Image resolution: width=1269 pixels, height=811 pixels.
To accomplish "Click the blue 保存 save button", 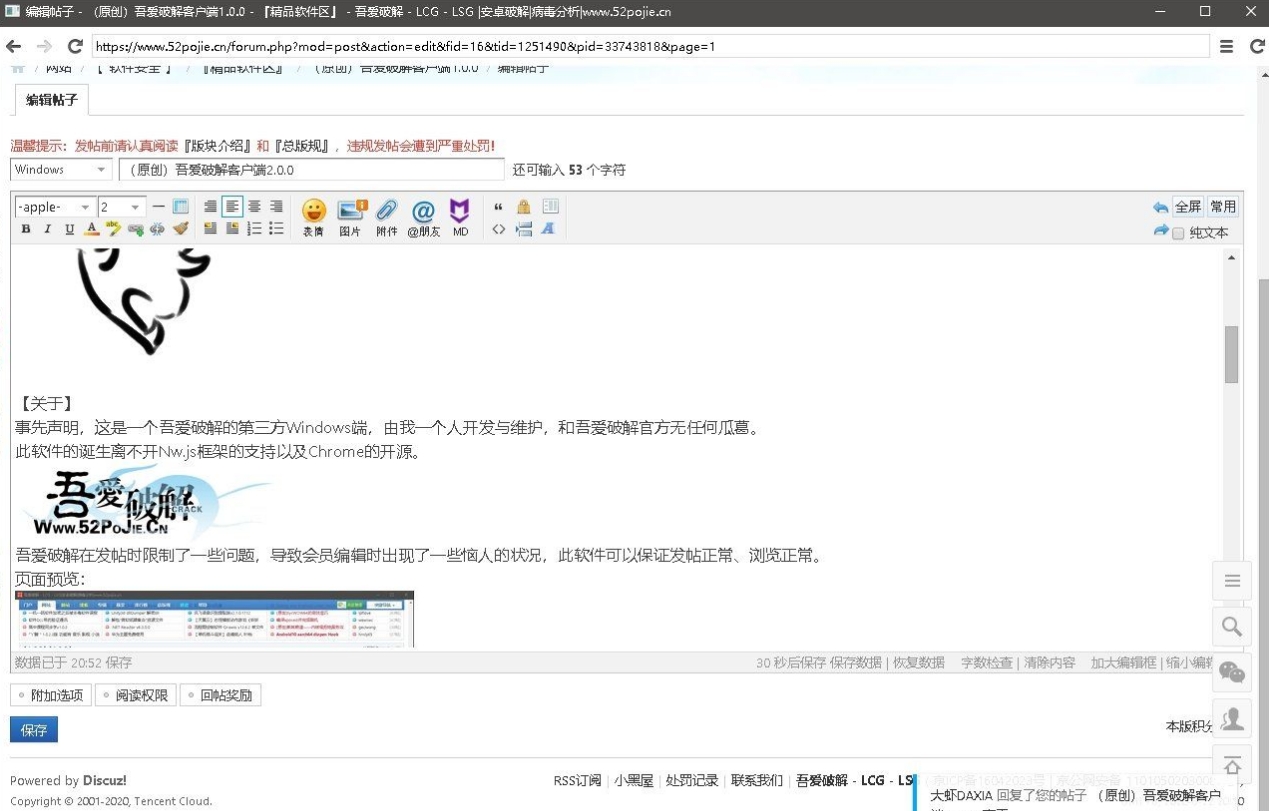I will 34,730.
